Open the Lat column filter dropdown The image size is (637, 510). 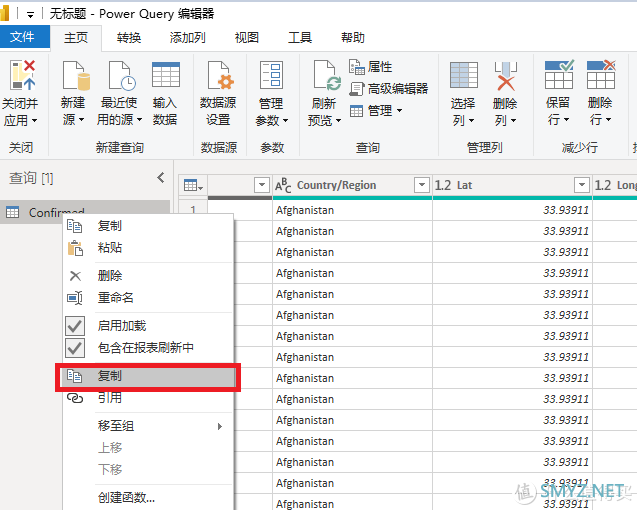(582, 185)
